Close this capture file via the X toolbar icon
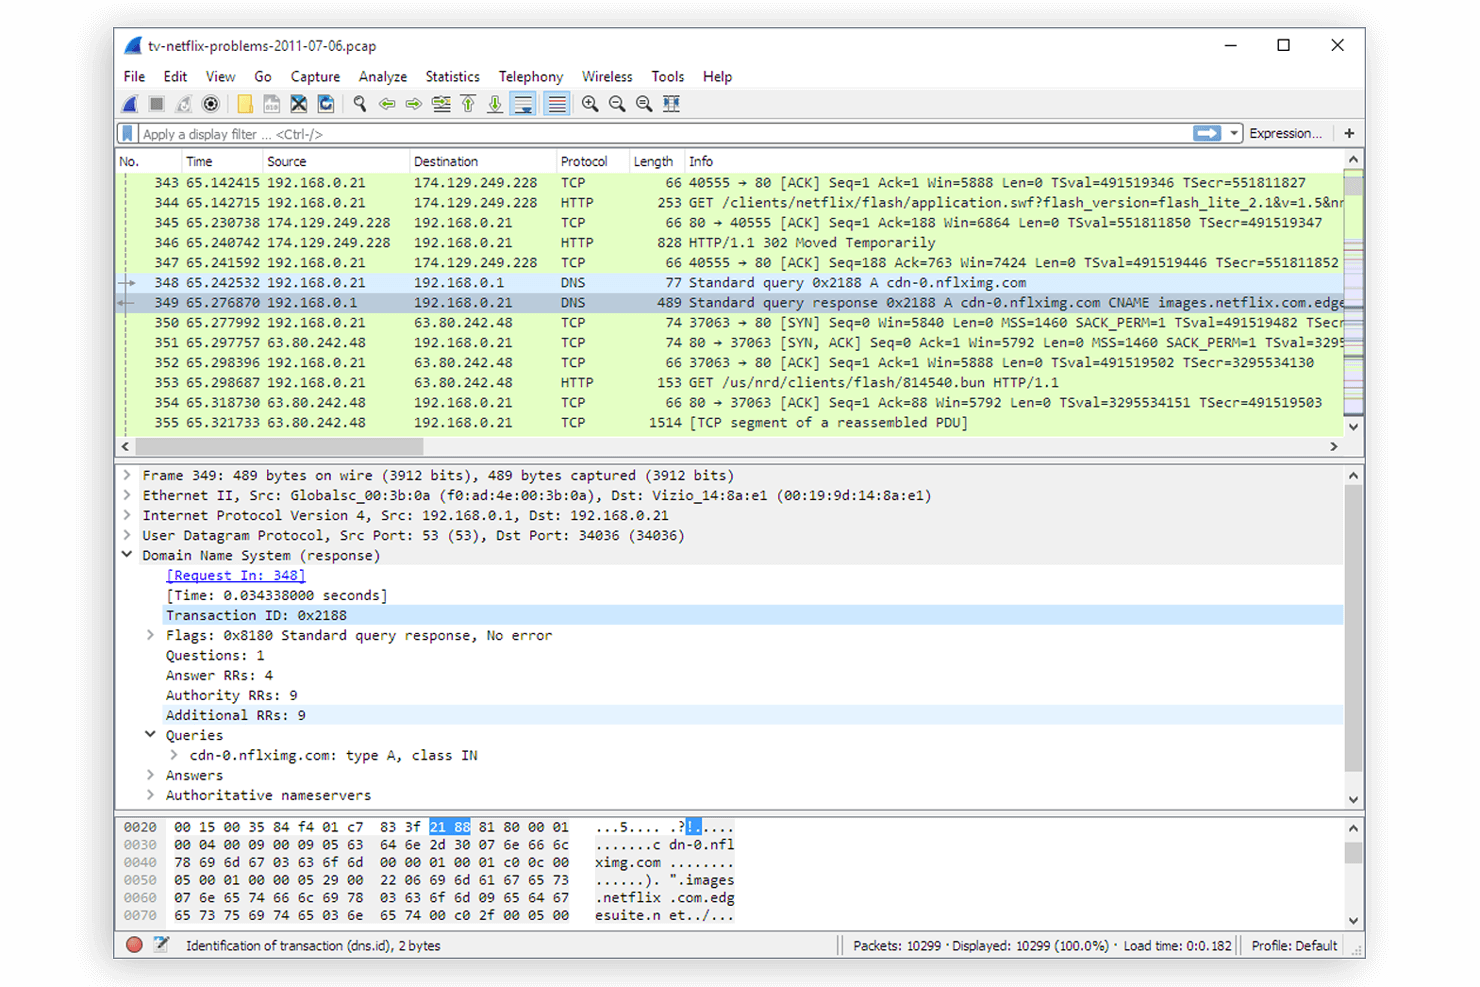The width and height of the screenshot is (1480, 987). coord(298,104)
